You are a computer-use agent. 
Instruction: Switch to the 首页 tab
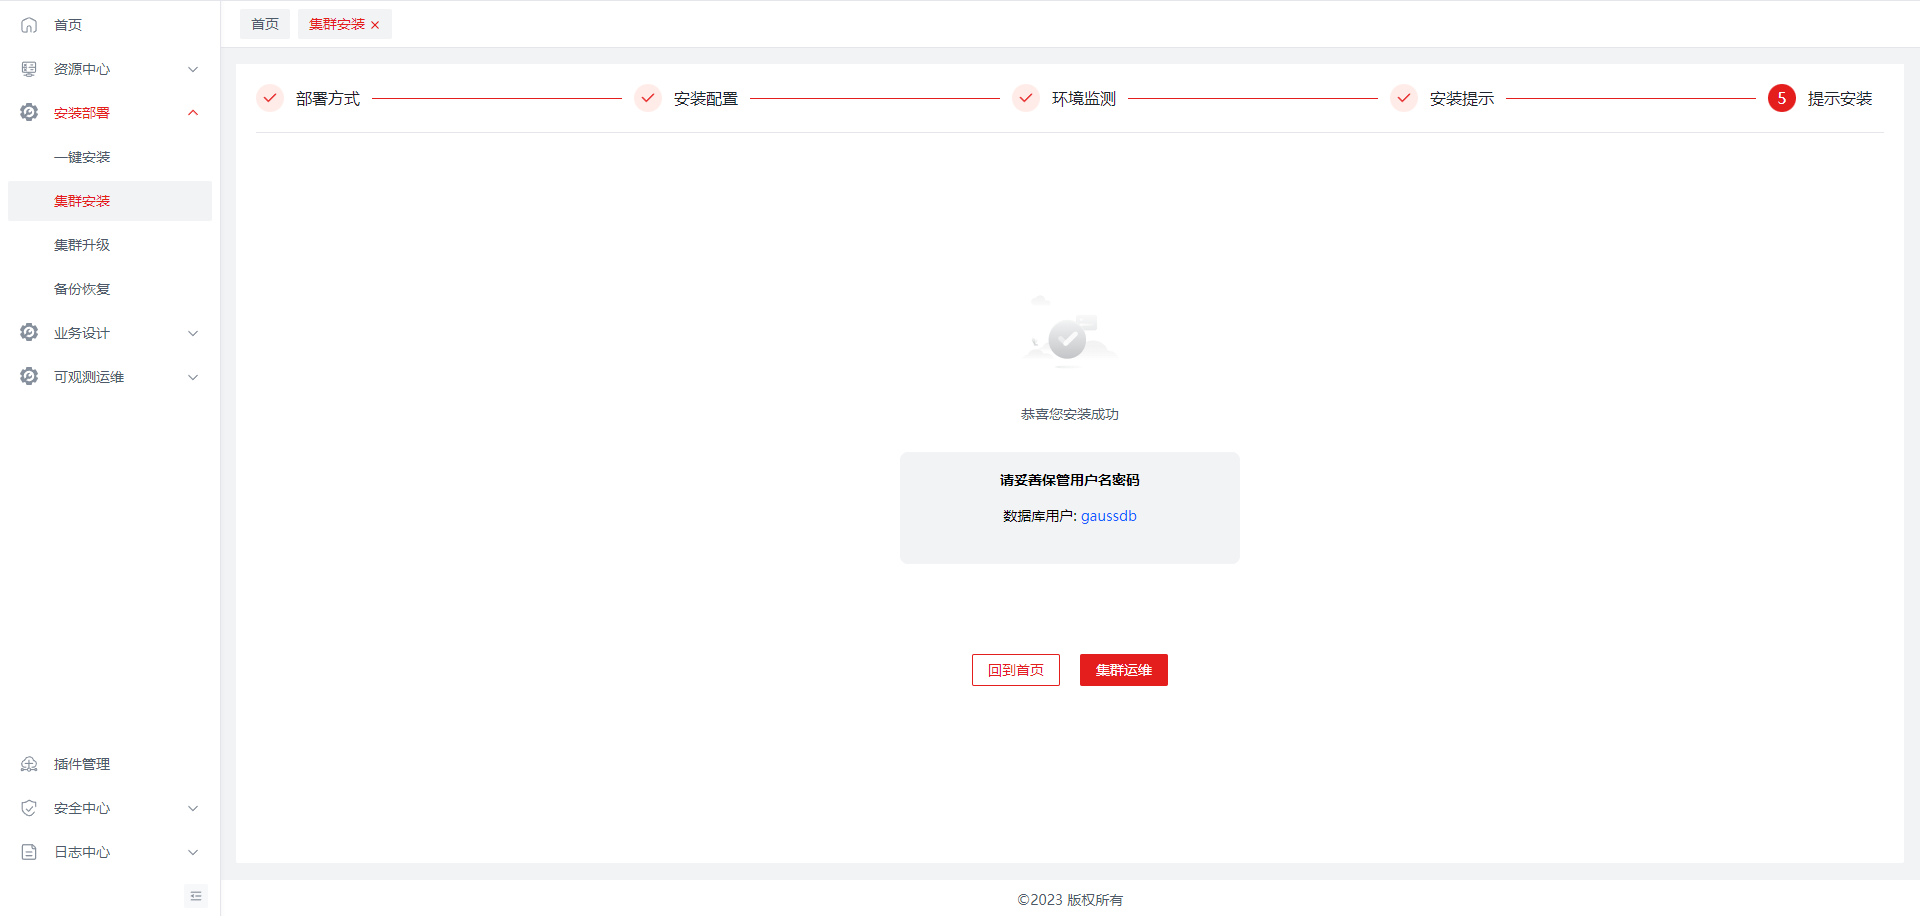coord(265,24)
